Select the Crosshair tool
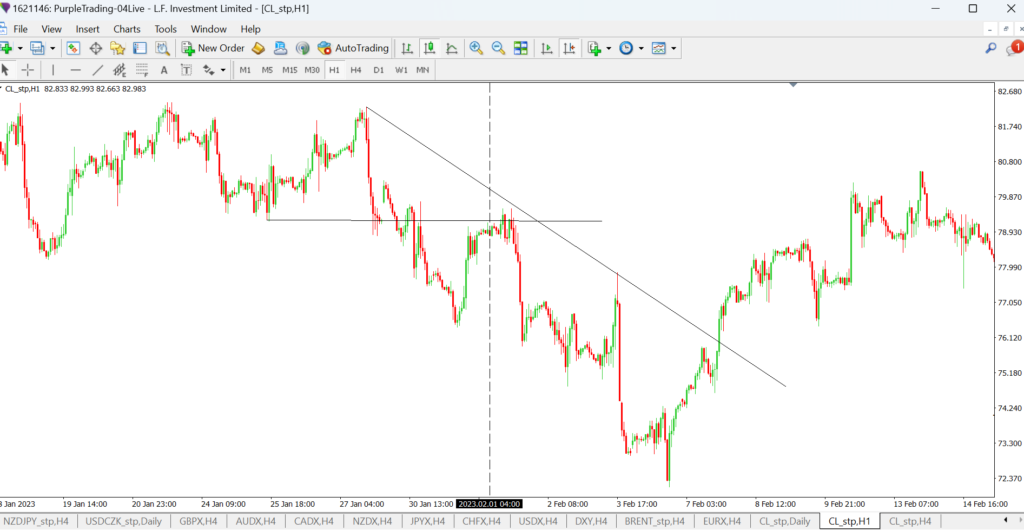Image resolution: width=1024 pixels, height=530 pixels. [27, 70]
